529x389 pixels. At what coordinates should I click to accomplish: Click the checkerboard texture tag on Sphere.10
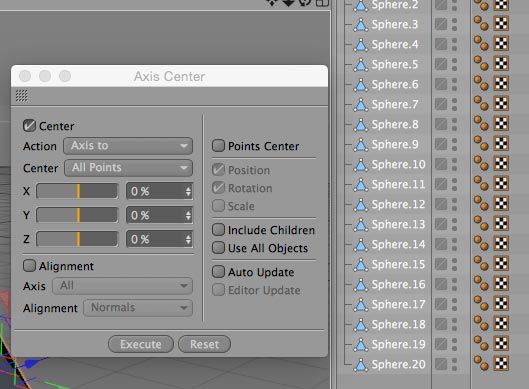(x=501, y=164)
